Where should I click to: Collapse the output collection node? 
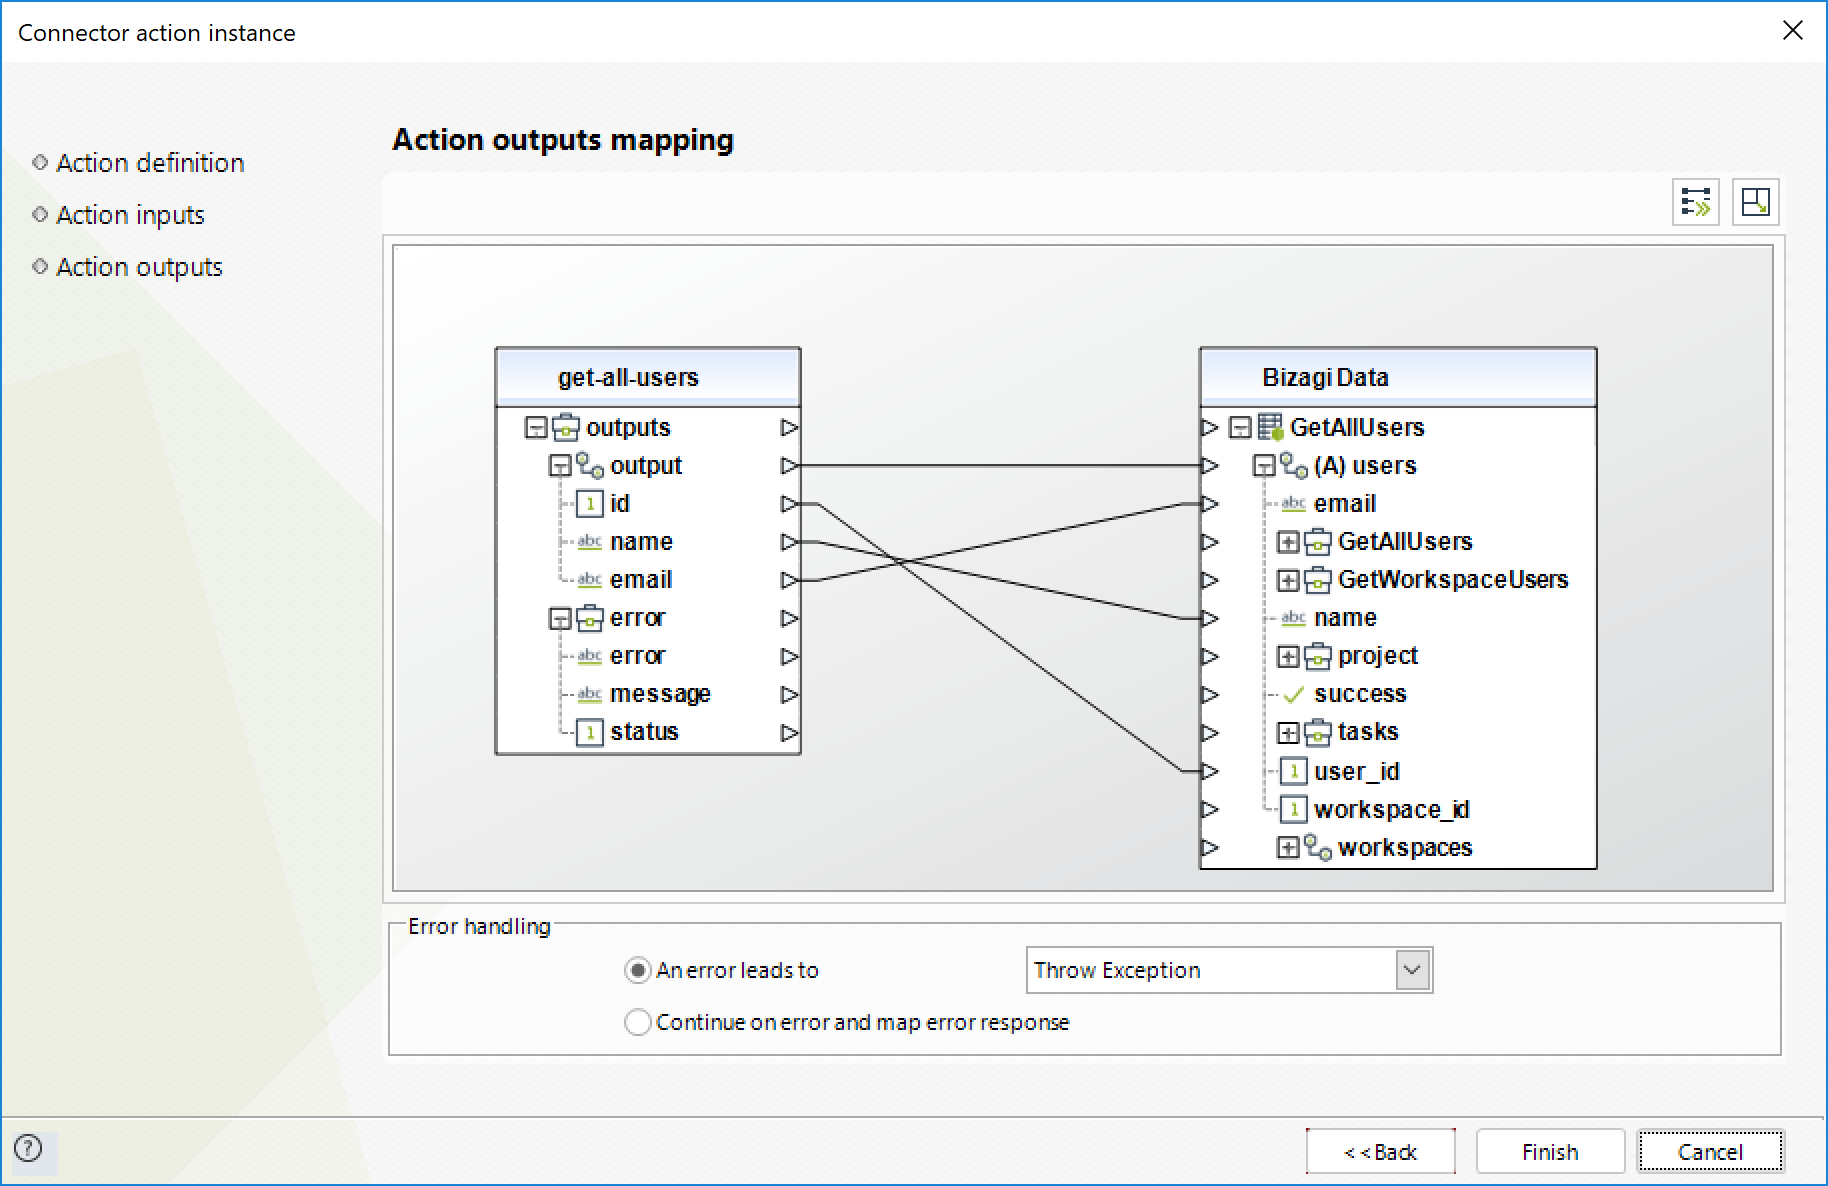pyautogui.click(x=560, y=466)
